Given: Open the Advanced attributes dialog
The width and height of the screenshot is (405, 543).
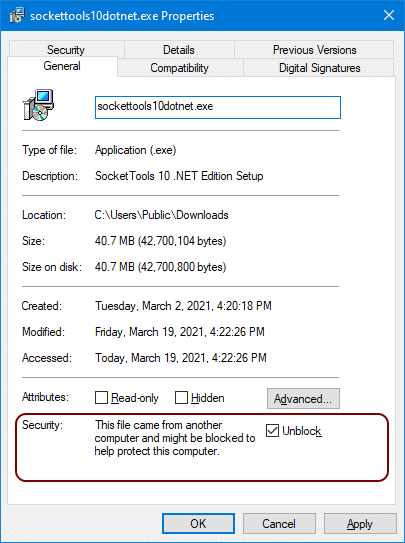Looking at the screenshot, I should click(303, 399).
